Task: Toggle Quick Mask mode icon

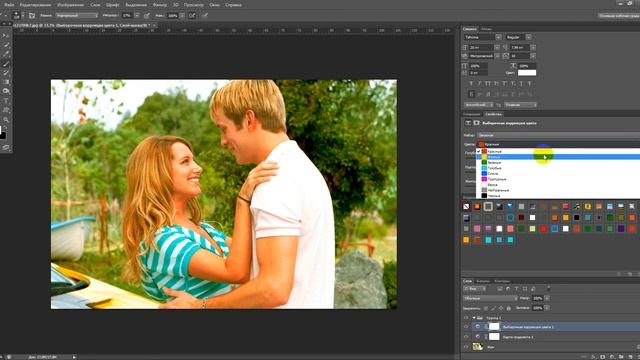Action: 6,147
